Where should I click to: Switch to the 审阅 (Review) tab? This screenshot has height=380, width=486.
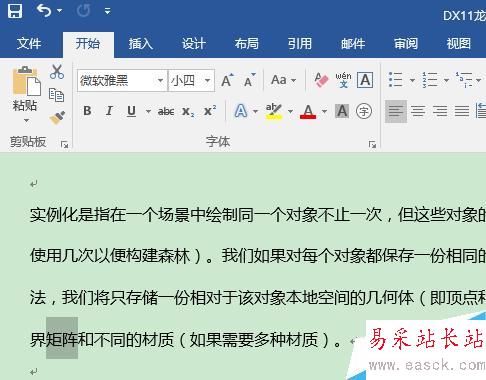coord(406,44)
